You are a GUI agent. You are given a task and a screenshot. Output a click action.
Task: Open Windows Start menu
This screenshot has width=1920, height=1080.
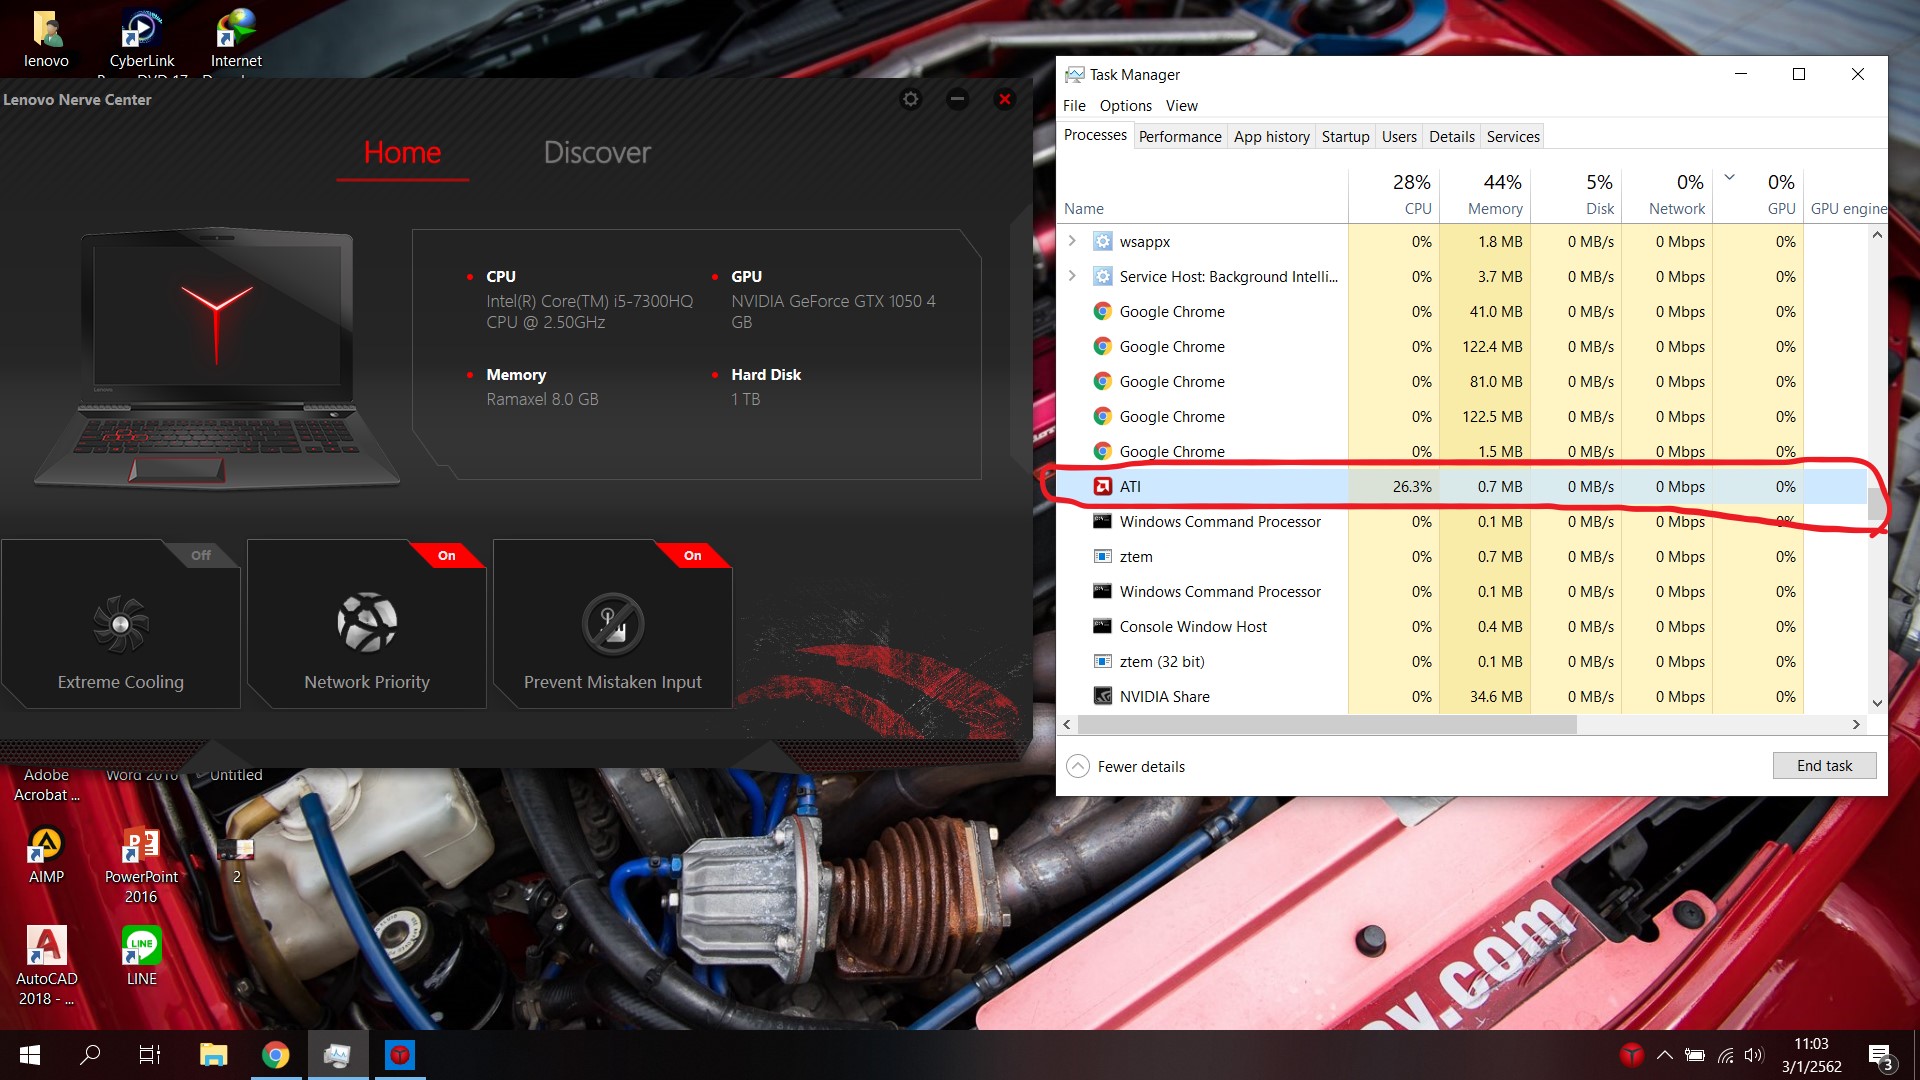coord(30,1055)
